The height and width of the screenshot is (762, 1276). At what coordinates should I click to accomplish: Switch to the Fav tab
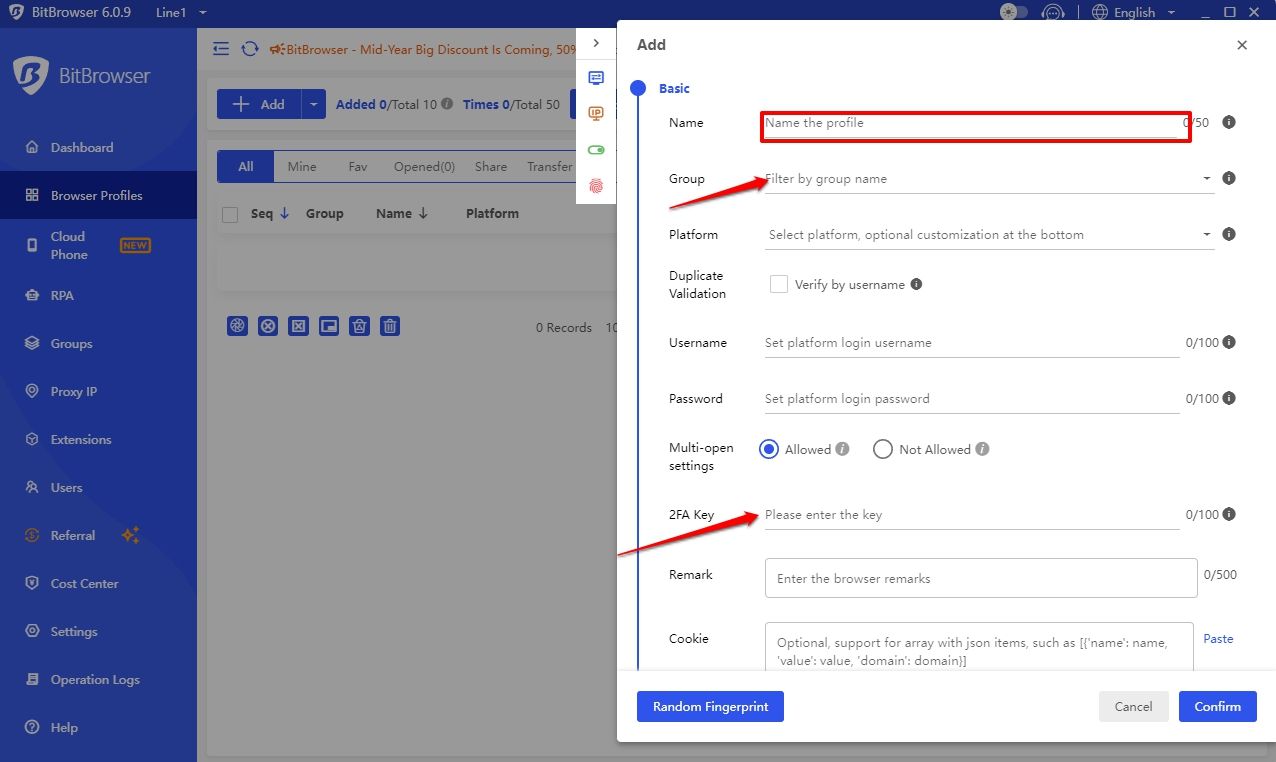(358, 167)
